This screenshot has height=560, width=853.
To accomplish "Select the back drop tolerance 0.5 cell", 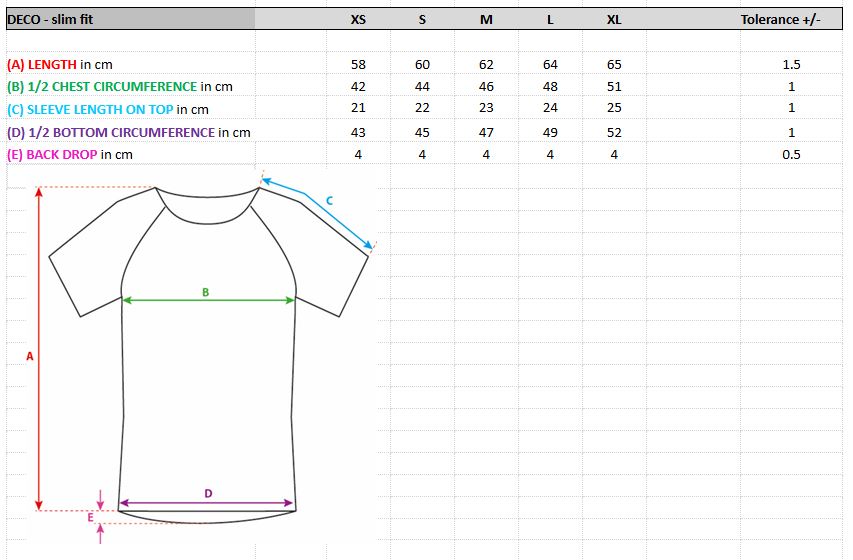I will point(792,155).
